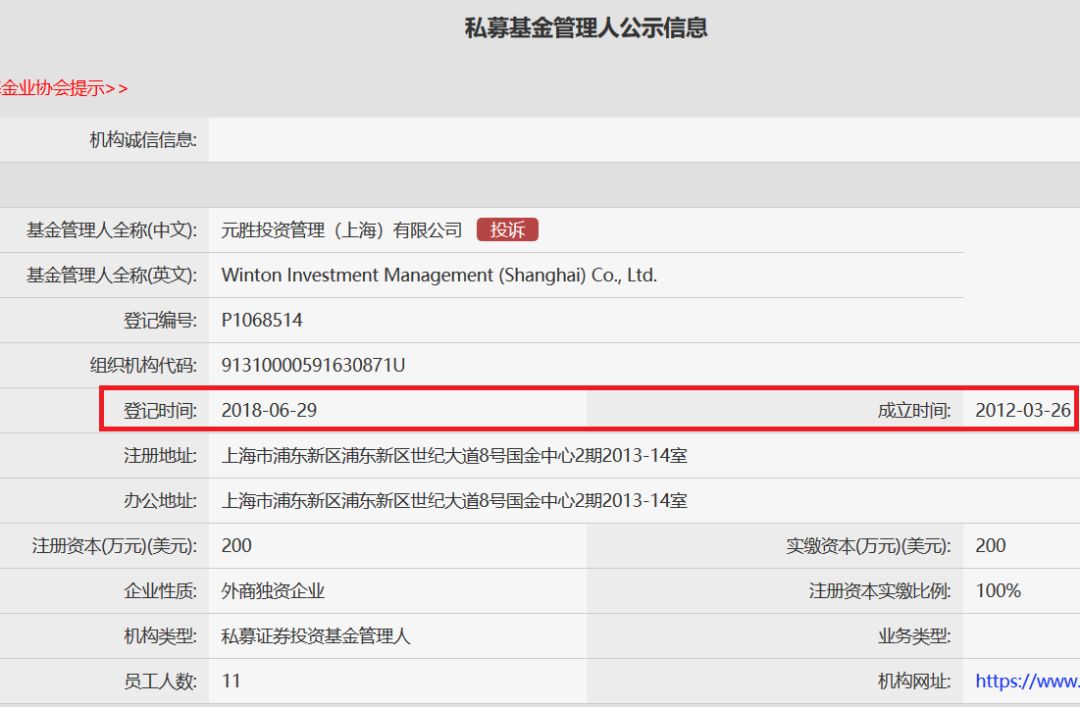Click the 登记编号 label
This screenshot has width=1080, height=707.
(160, 320)
